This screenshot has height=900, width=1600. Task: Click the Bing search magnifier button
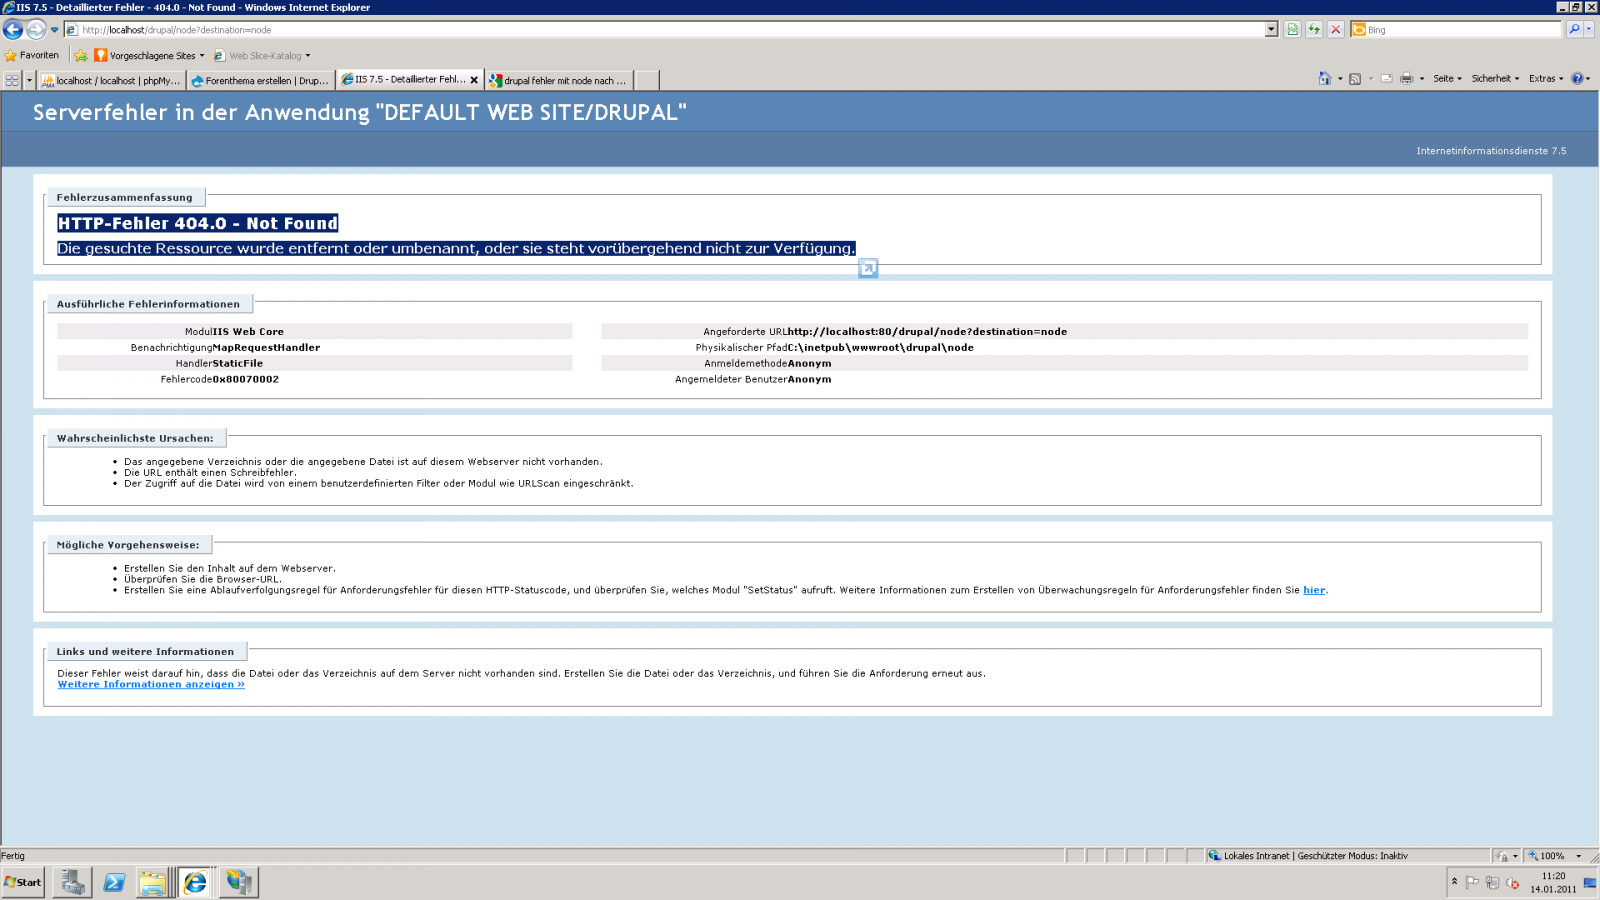click(x=1574, y=30)
